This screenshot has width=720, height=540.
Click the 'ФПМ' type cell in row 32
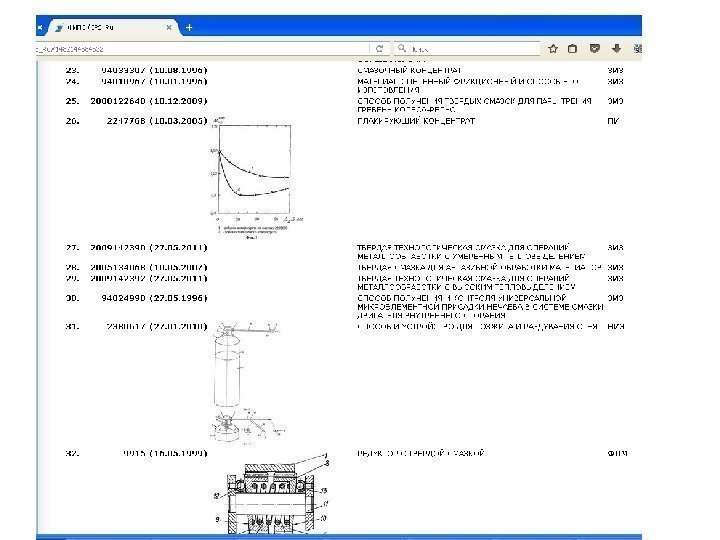click(617, 453)
